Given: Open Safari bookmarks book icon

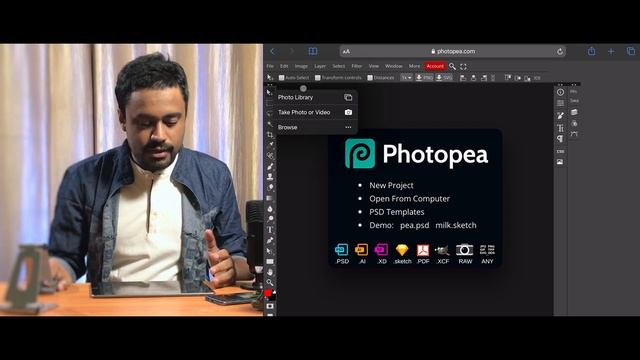Looking at the screenshot, I should (x=313, y=51).
